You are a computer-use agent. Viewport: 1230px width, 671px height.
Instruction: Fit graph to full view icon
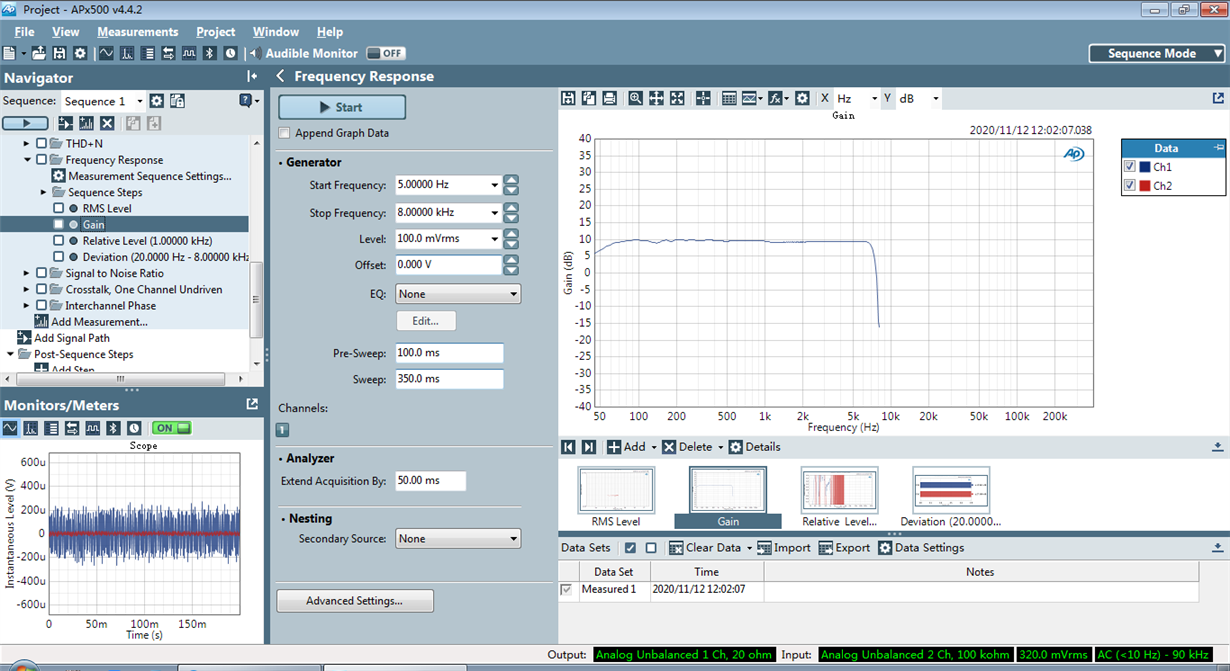(x=677, y=98)
